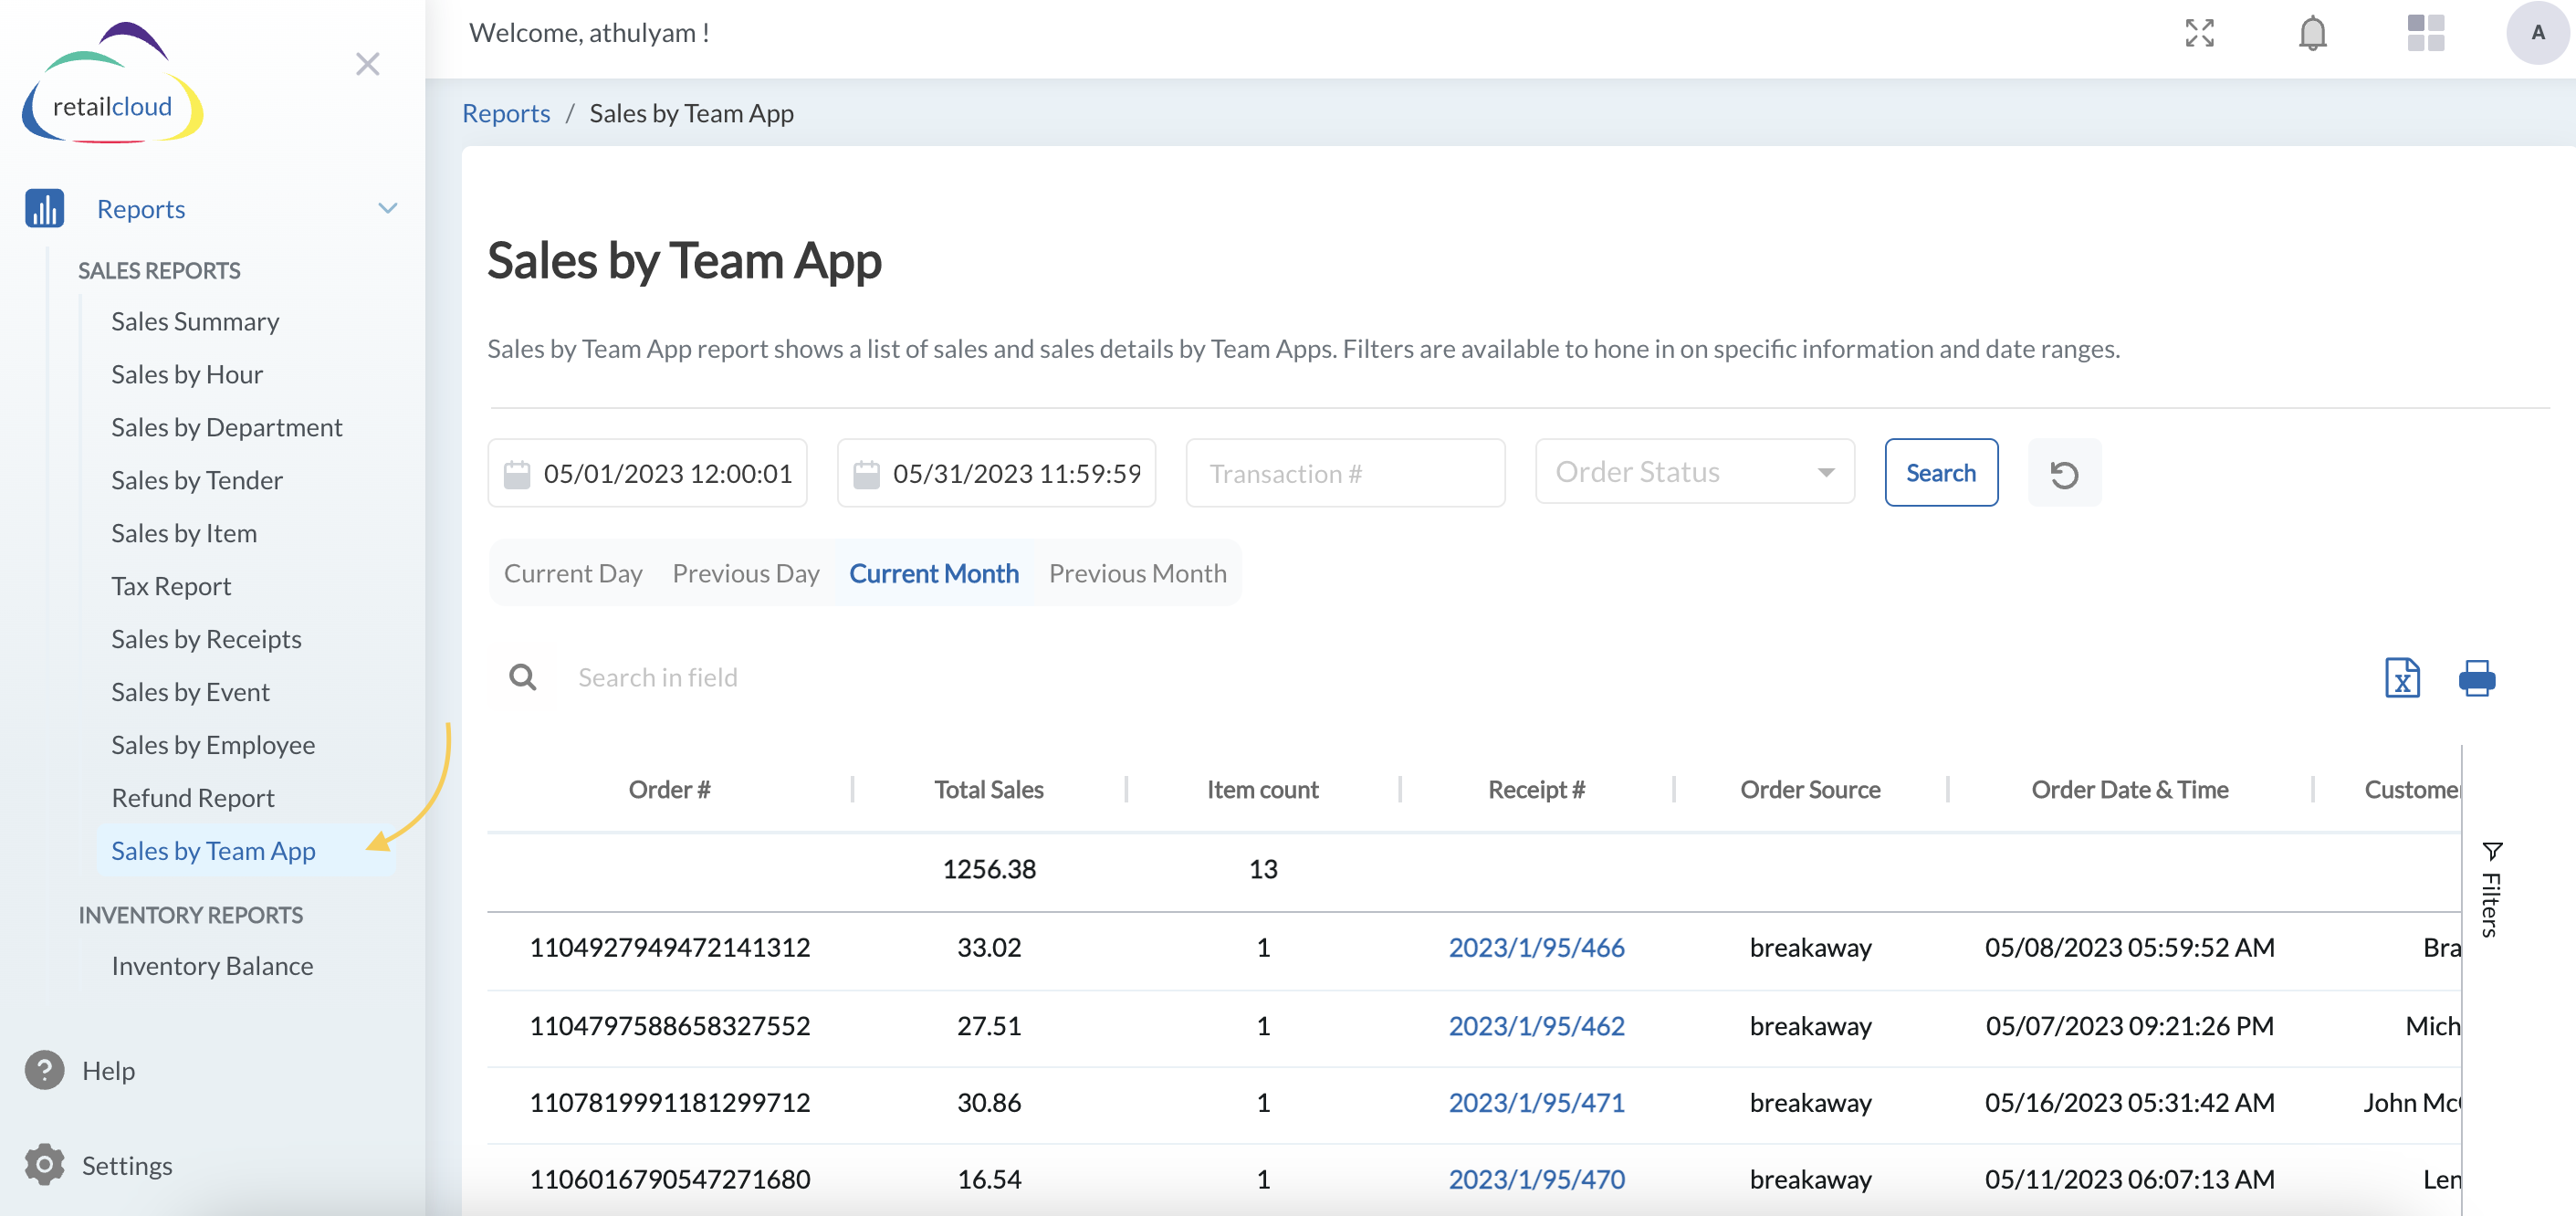
Task: Open user avatar menu A
Action: coord(2537,33)
